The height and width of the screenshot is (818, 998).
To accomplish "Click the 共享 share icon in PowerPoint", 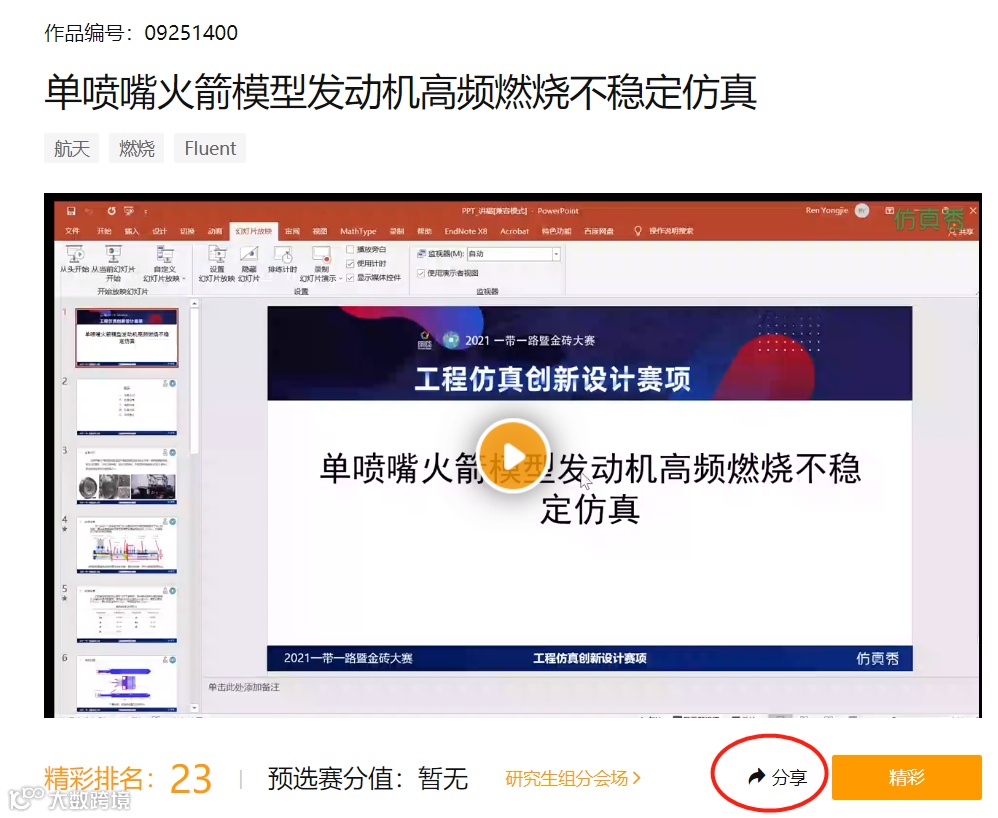I will (x=961, y=232).
